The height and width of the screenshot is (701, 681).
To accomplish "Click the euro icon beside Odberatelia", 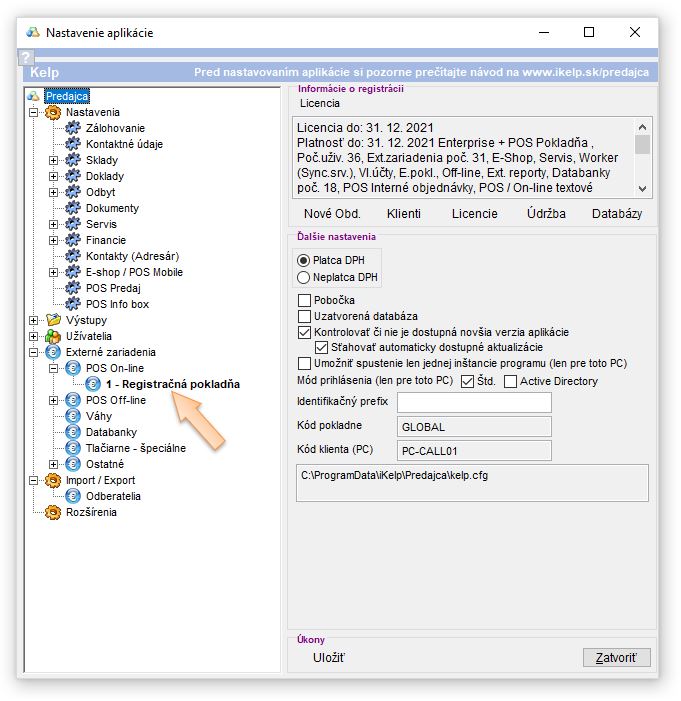I will (72, 496).
